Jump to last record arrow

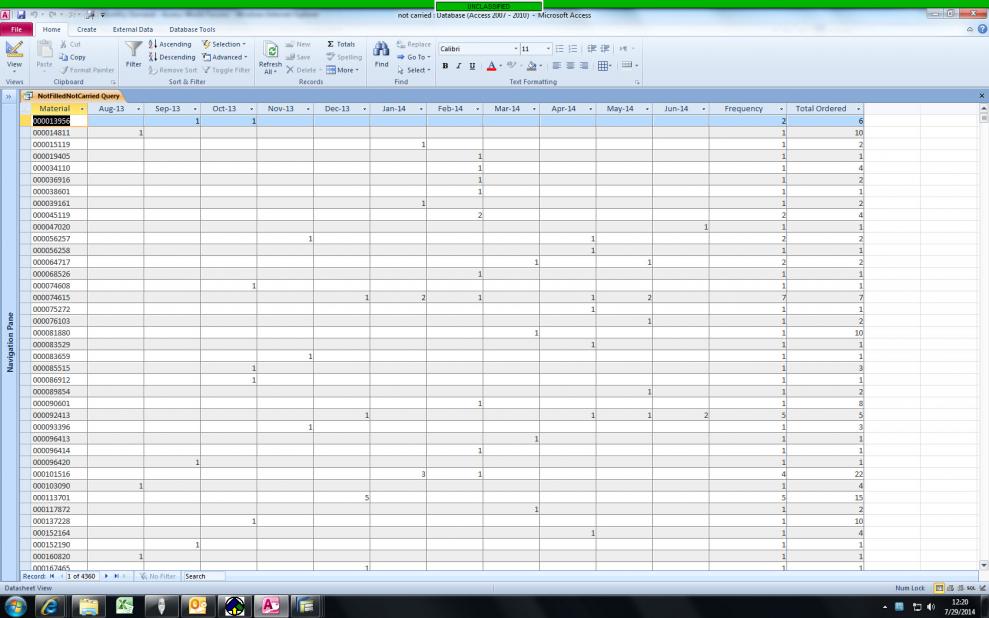[116, 576]
